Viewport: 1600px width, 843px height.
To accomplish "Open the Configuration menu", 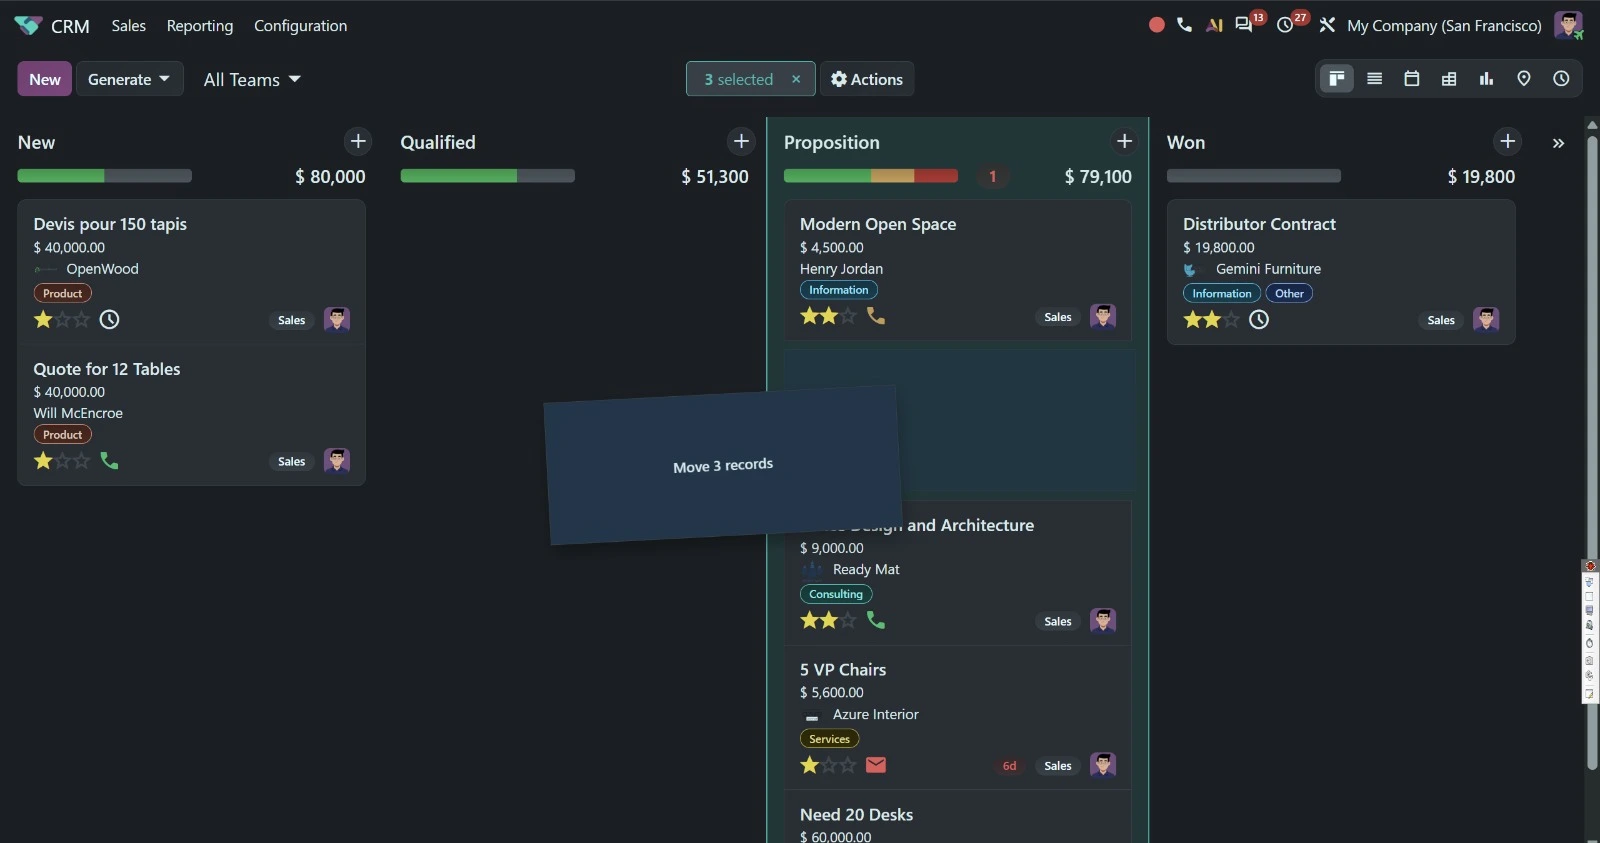I will 301,26.
